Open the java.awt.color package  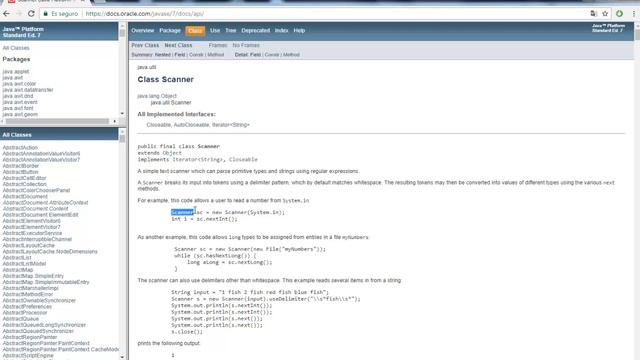(x=19, y=84)
